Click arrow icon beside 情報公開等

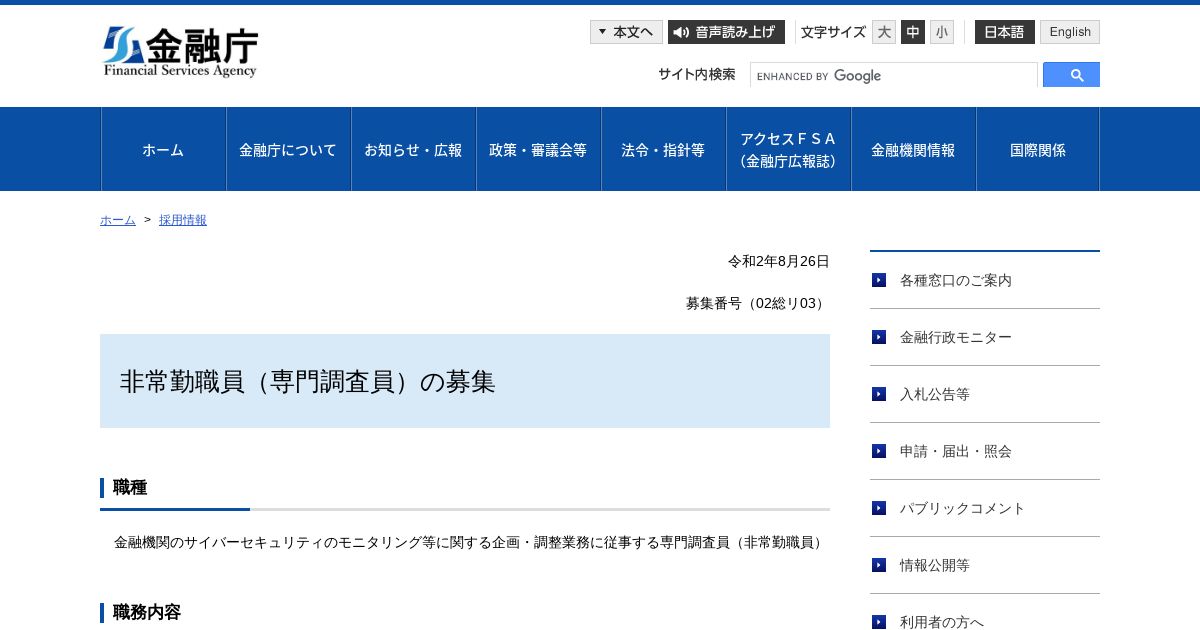879,565
